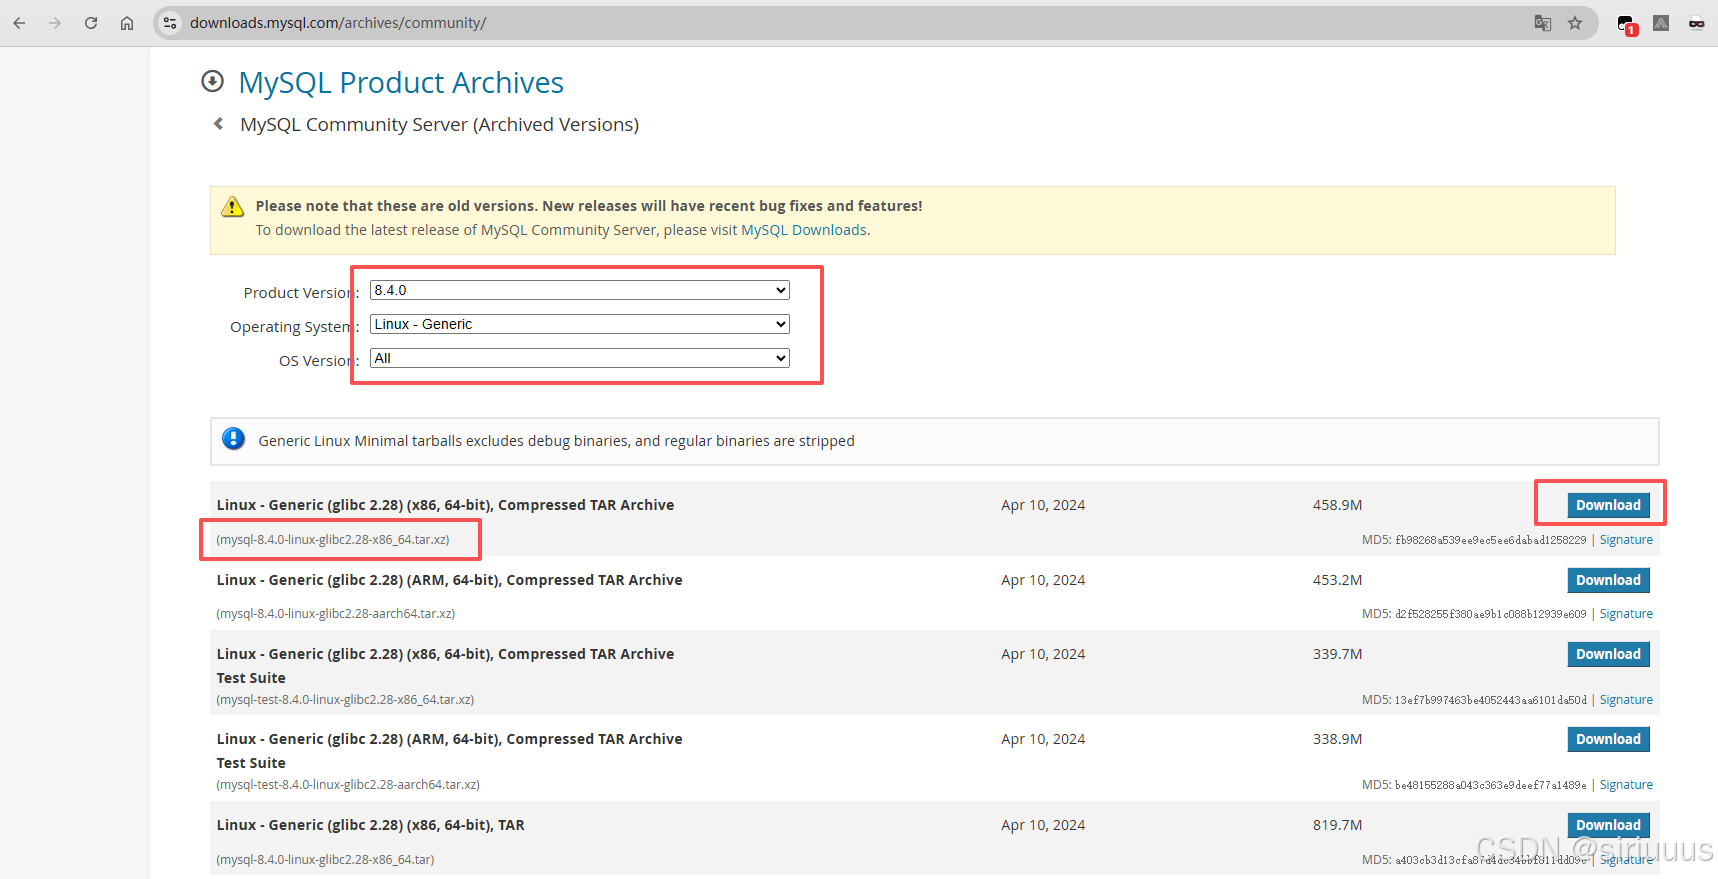Click filename mysql-8.4.0-linux-glibc2.28-x86_64.tar.xz text
Image resolution: width=1718 pixels, height=879 pixels.
pyautogui.click(x=333, y=540)
